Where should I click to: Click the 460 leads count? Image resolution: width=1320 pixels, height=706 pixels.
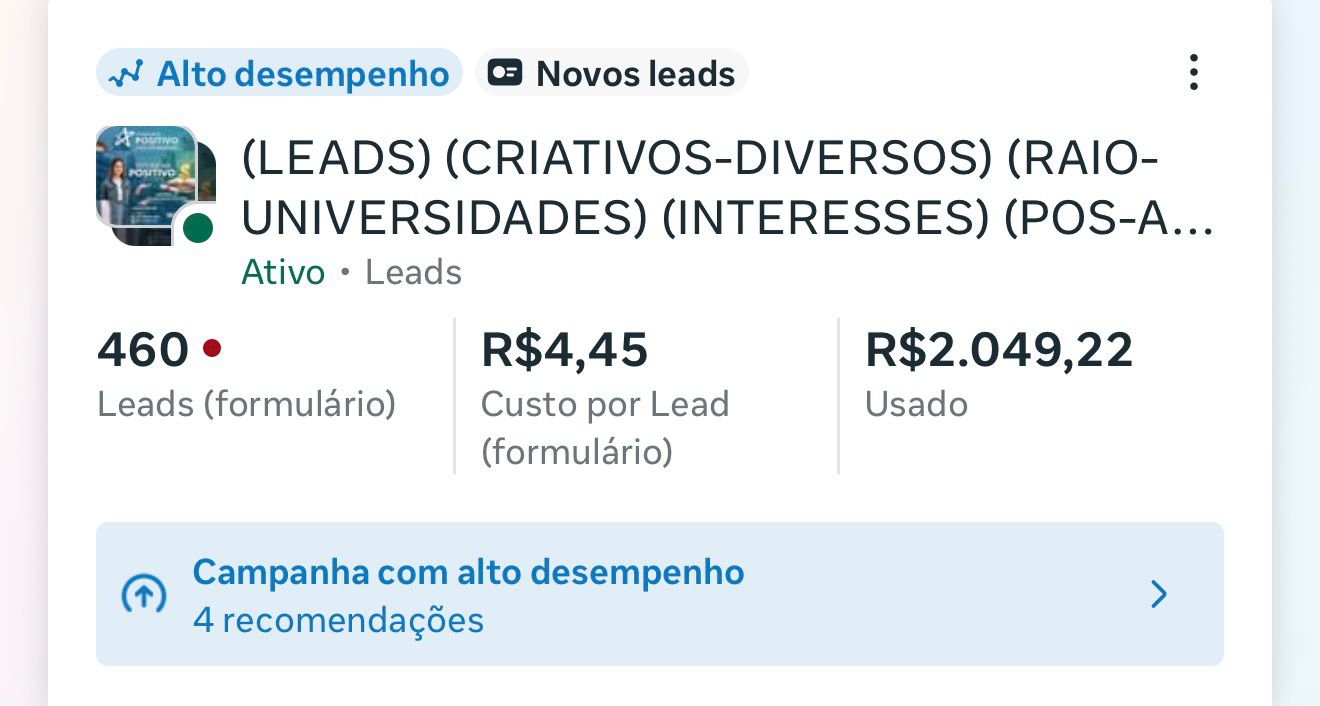[143, 350]
